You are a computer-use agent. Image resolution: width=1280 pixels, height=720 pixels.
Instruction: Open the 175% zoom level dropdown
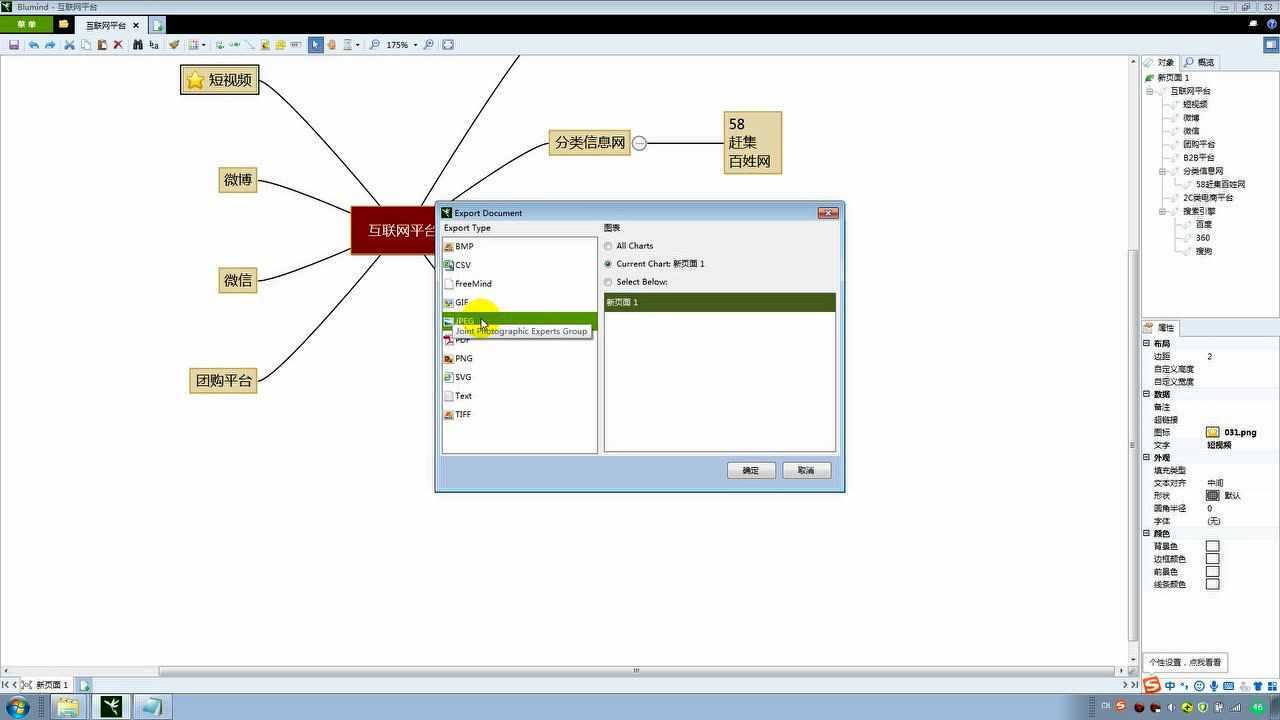point(415,45)
